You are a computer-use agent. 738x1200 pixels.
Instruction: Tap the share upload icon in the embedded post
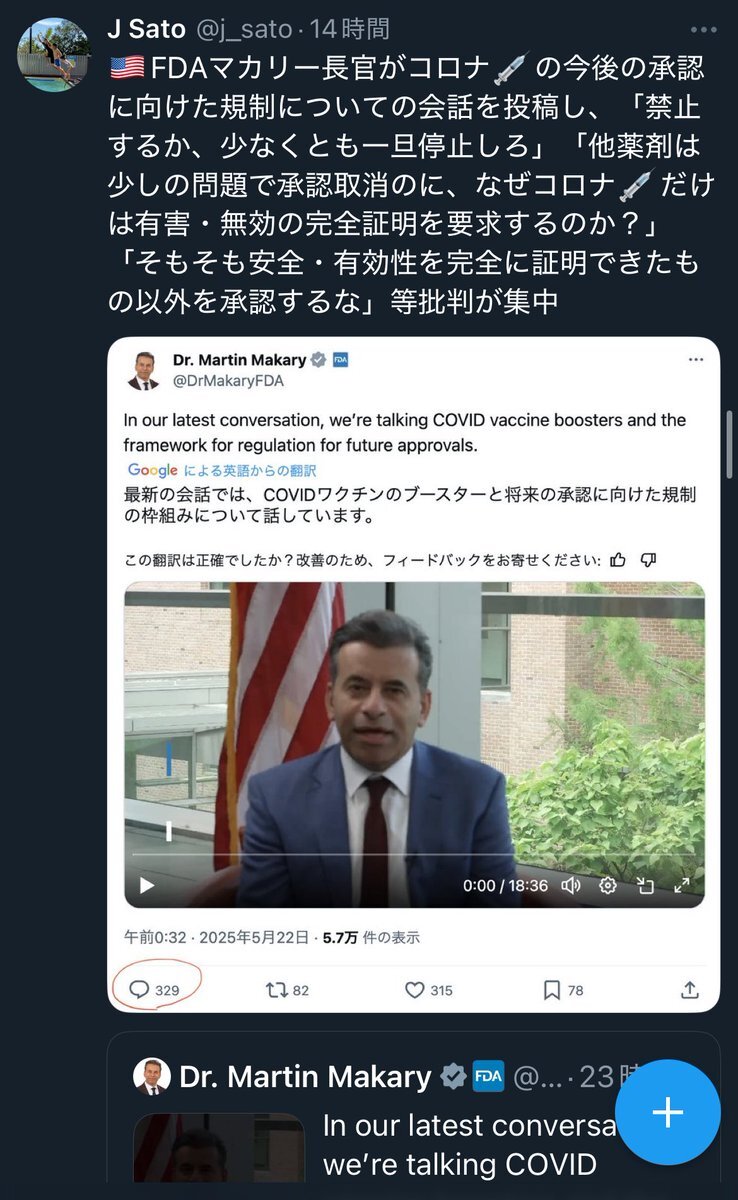point(689,990)
